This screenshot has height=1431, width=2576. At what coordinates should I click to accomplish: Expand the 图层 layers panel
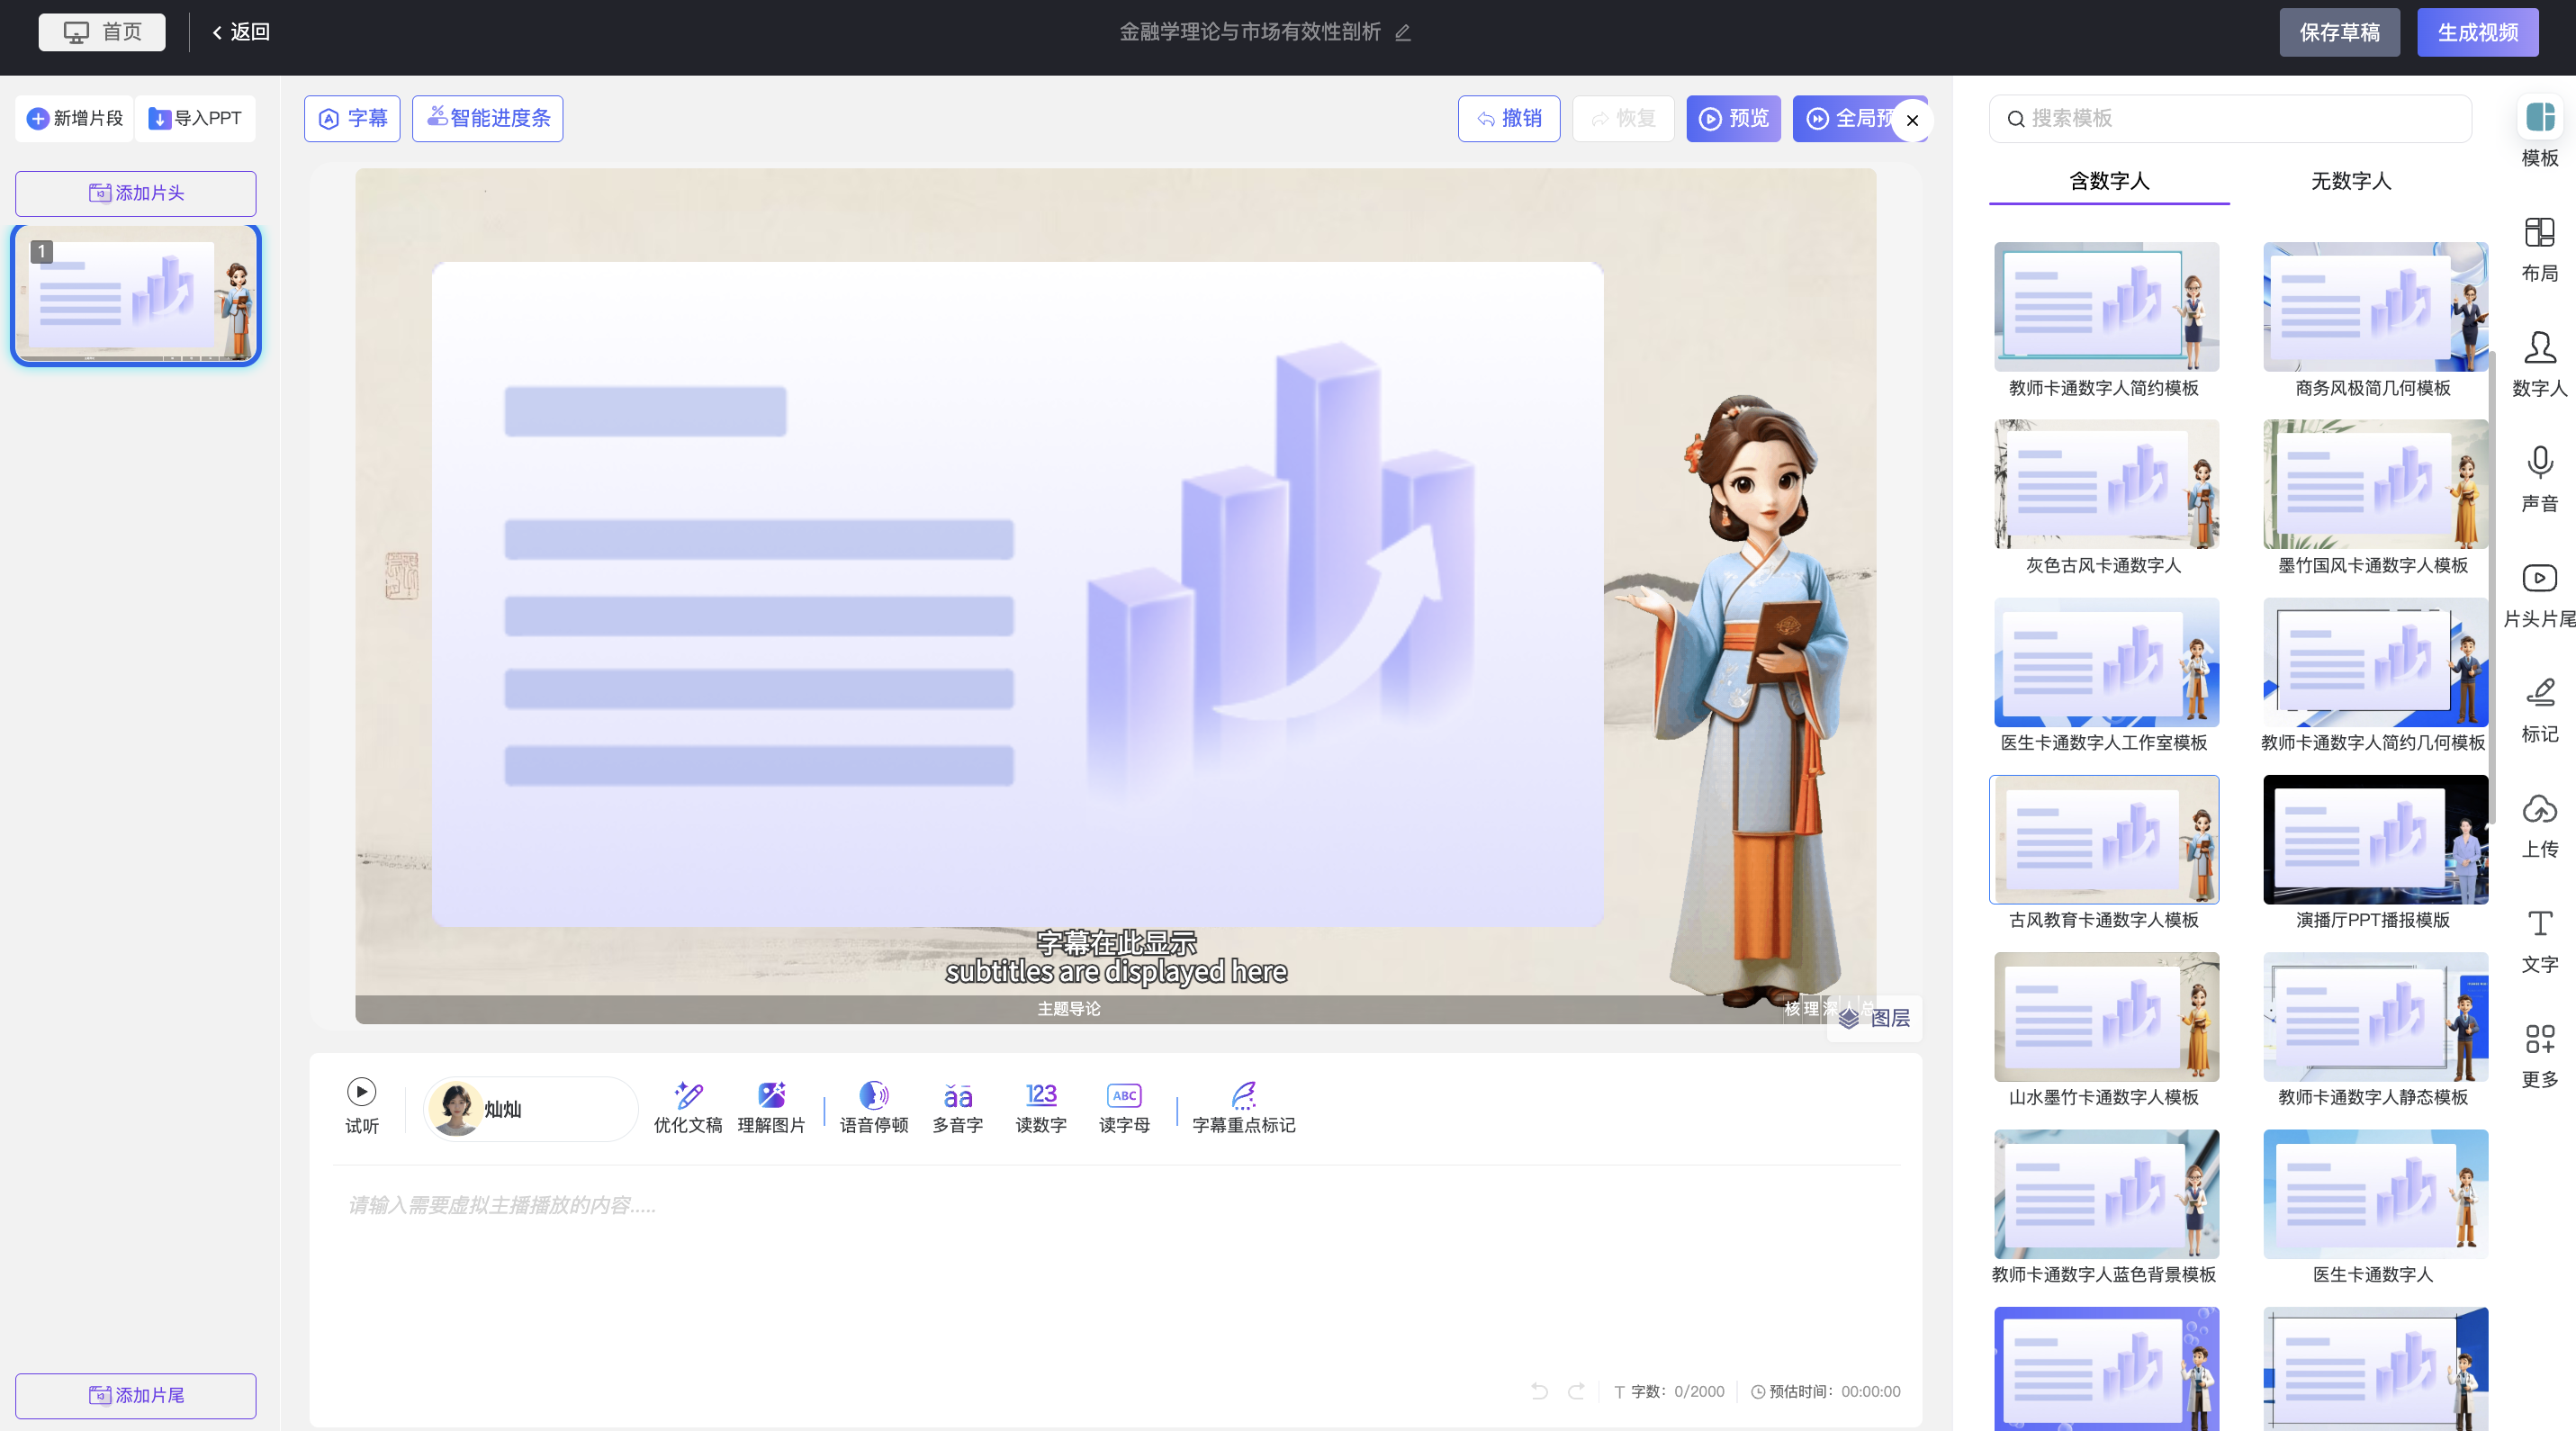tap(1874, 1018)
